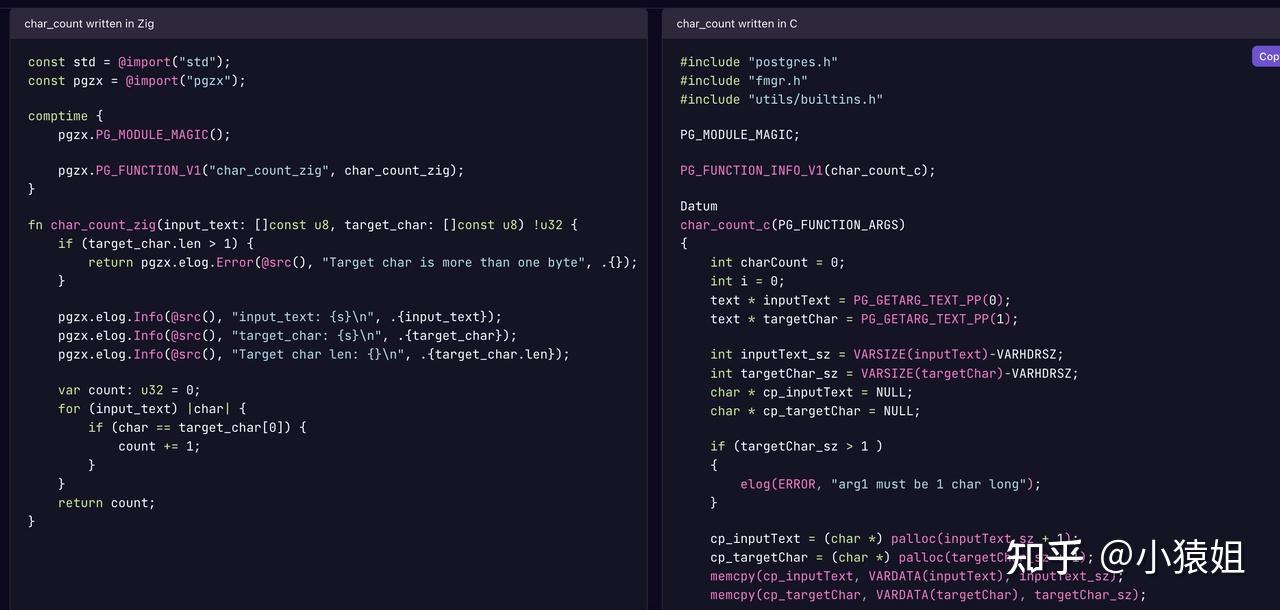Click the '#include "utils/builtins.h"' line
This screenshot has height=610, width=1280.
click(x=782, y=99)
